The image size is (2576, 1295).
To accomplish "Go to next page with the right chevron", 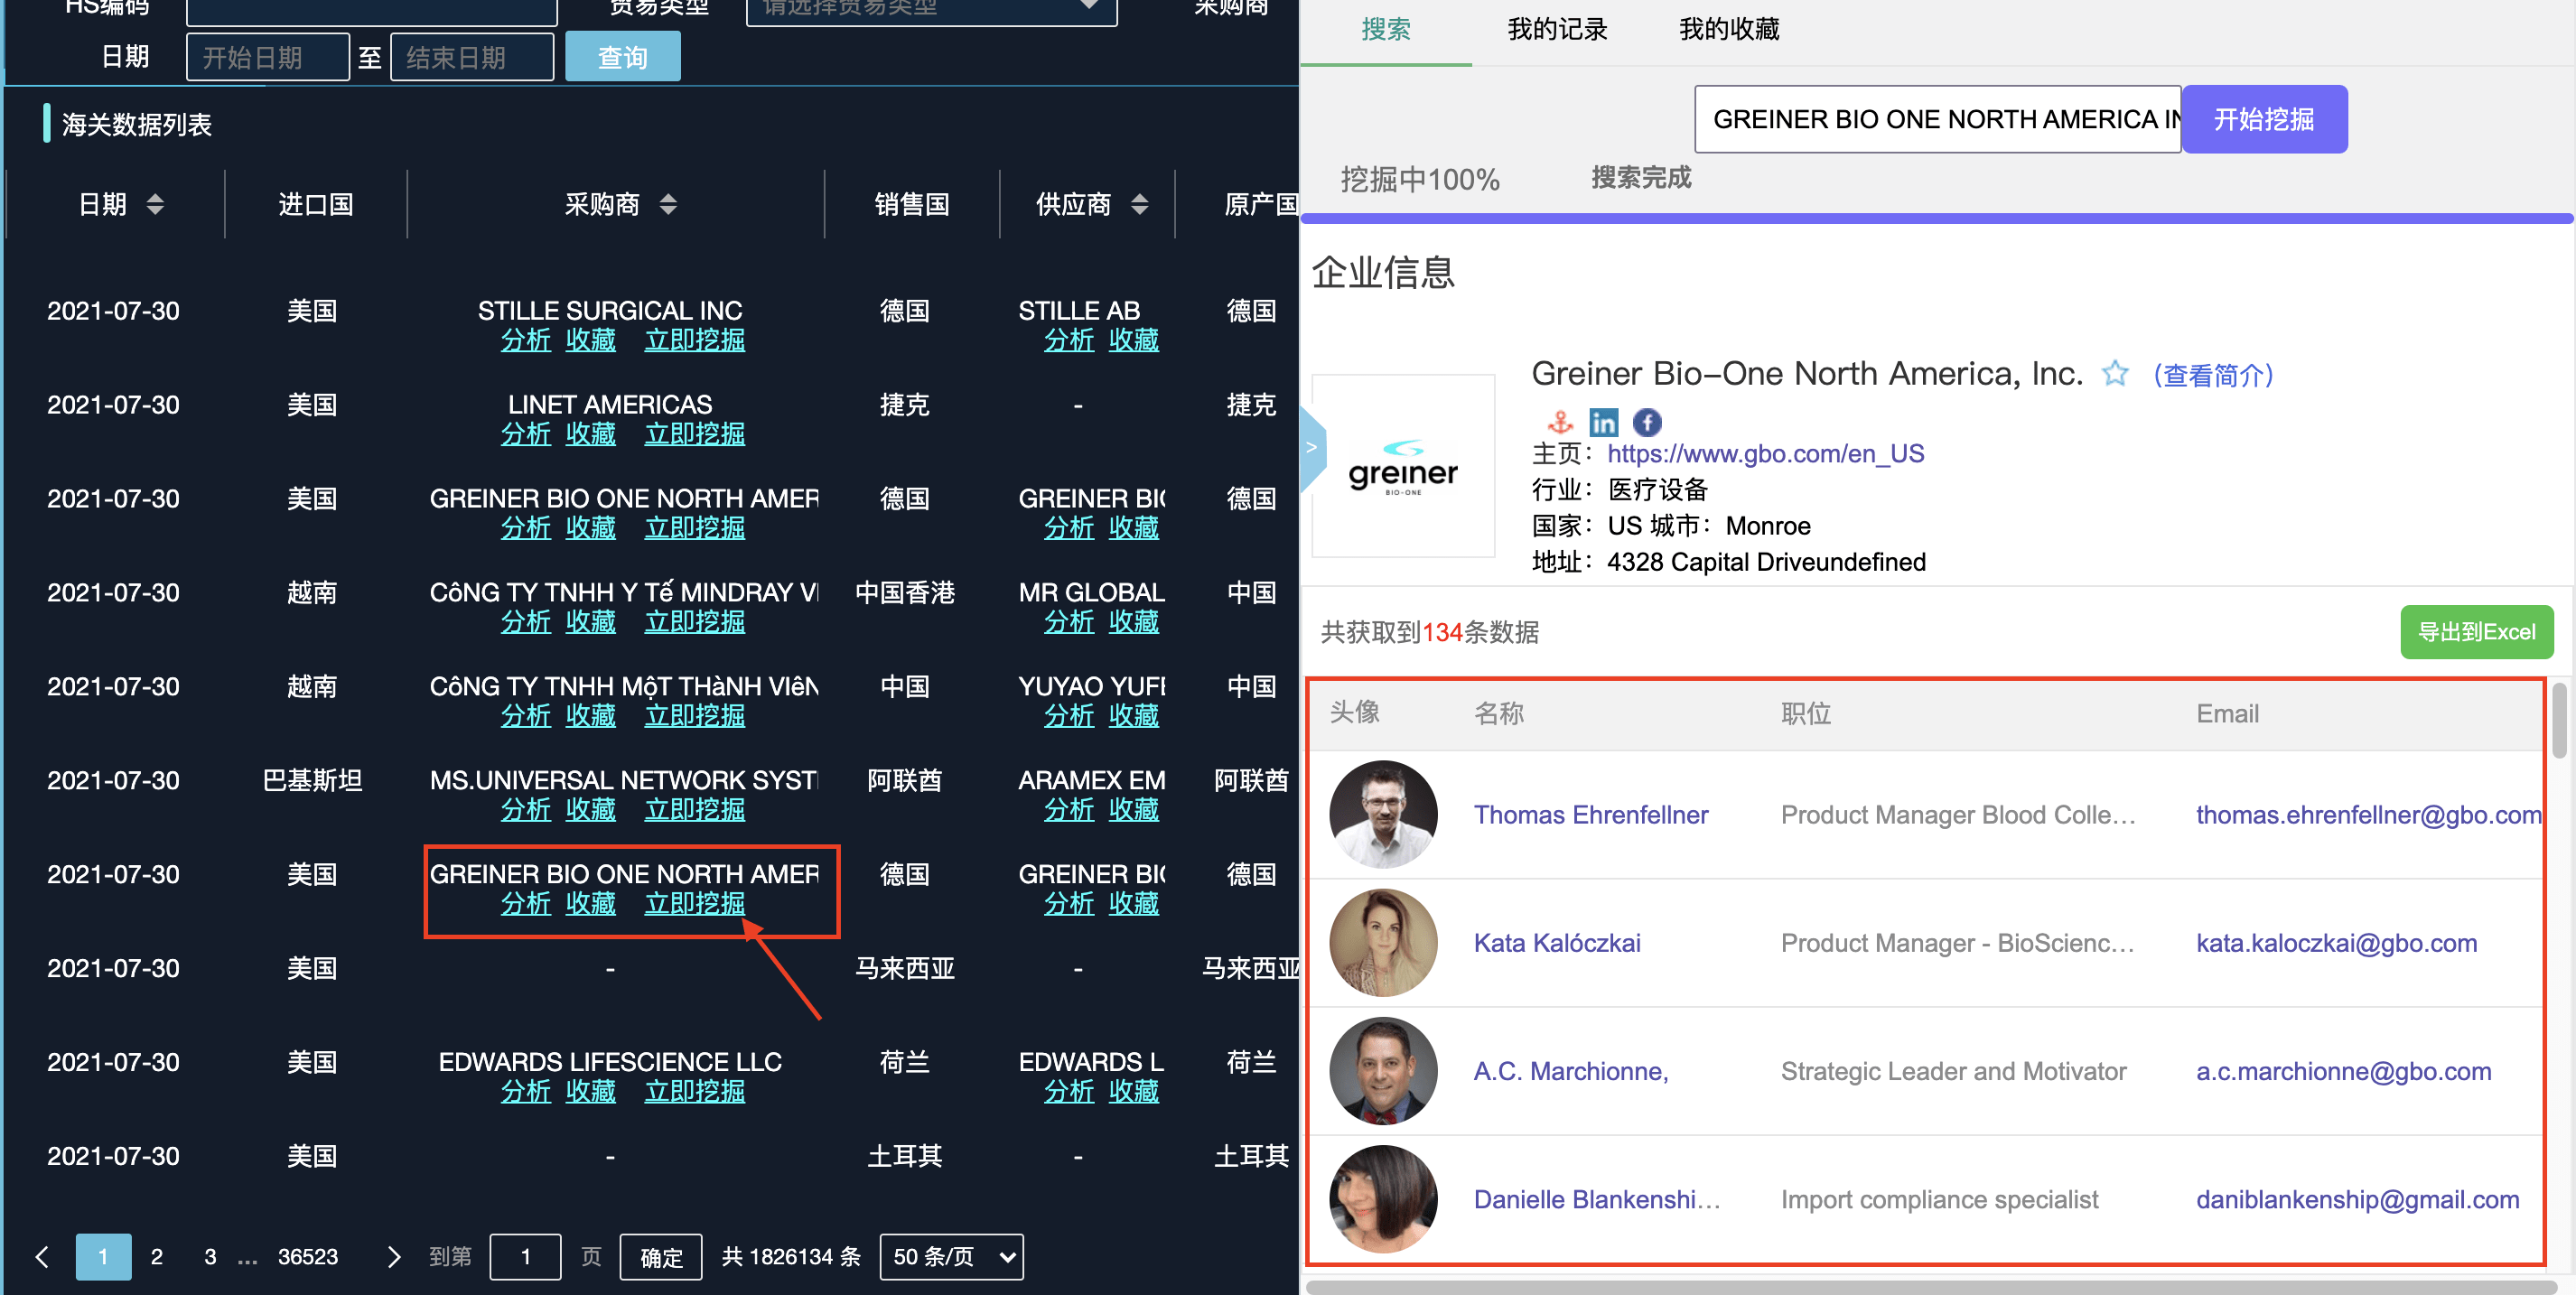I will (x=393, y=1257).
